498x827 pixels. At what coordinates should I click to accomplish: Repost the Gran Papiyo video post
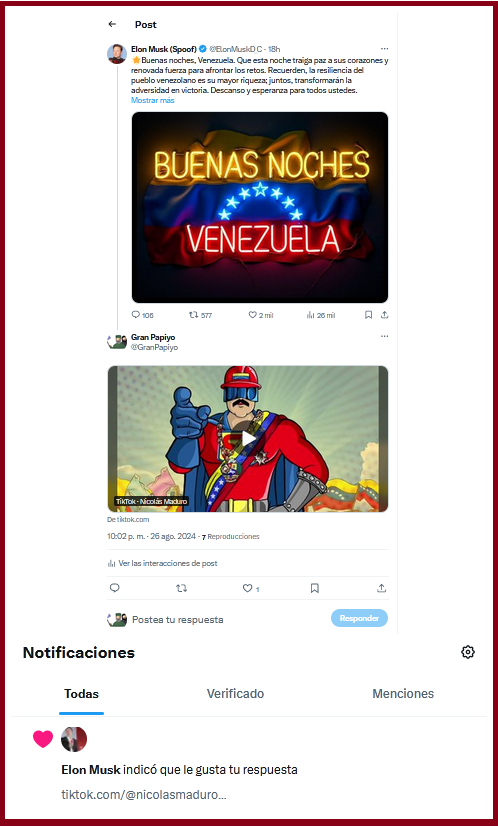pos(181,588)
